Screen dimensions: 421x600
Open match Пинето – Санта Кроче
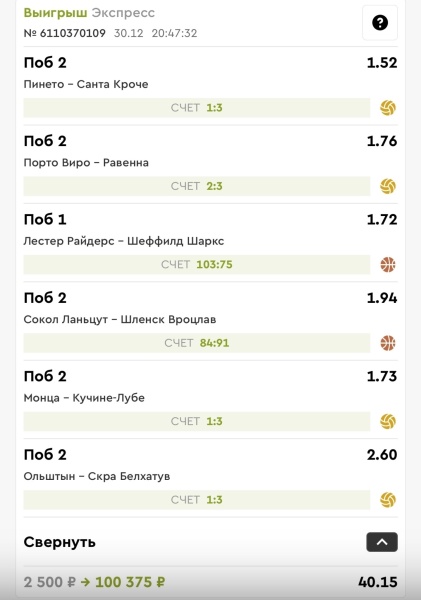86,84
